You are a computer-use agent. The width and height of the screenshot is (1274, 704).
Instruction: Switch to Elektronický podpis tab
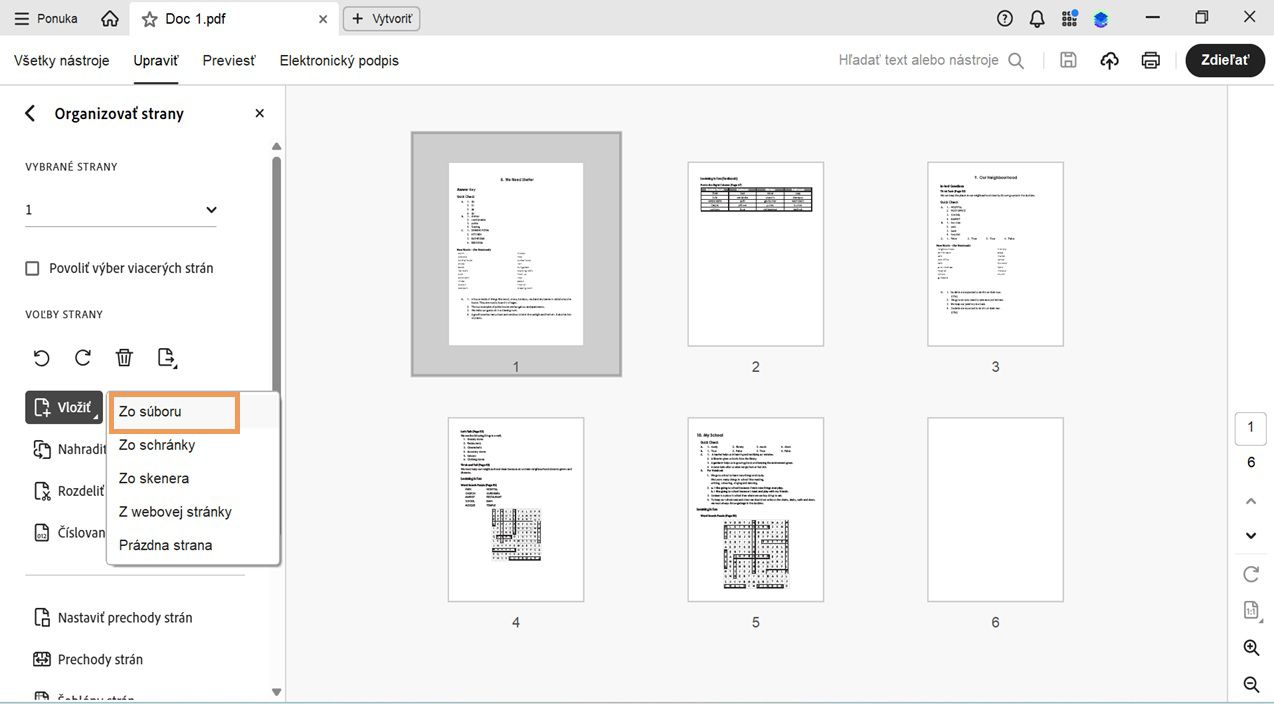339,60
